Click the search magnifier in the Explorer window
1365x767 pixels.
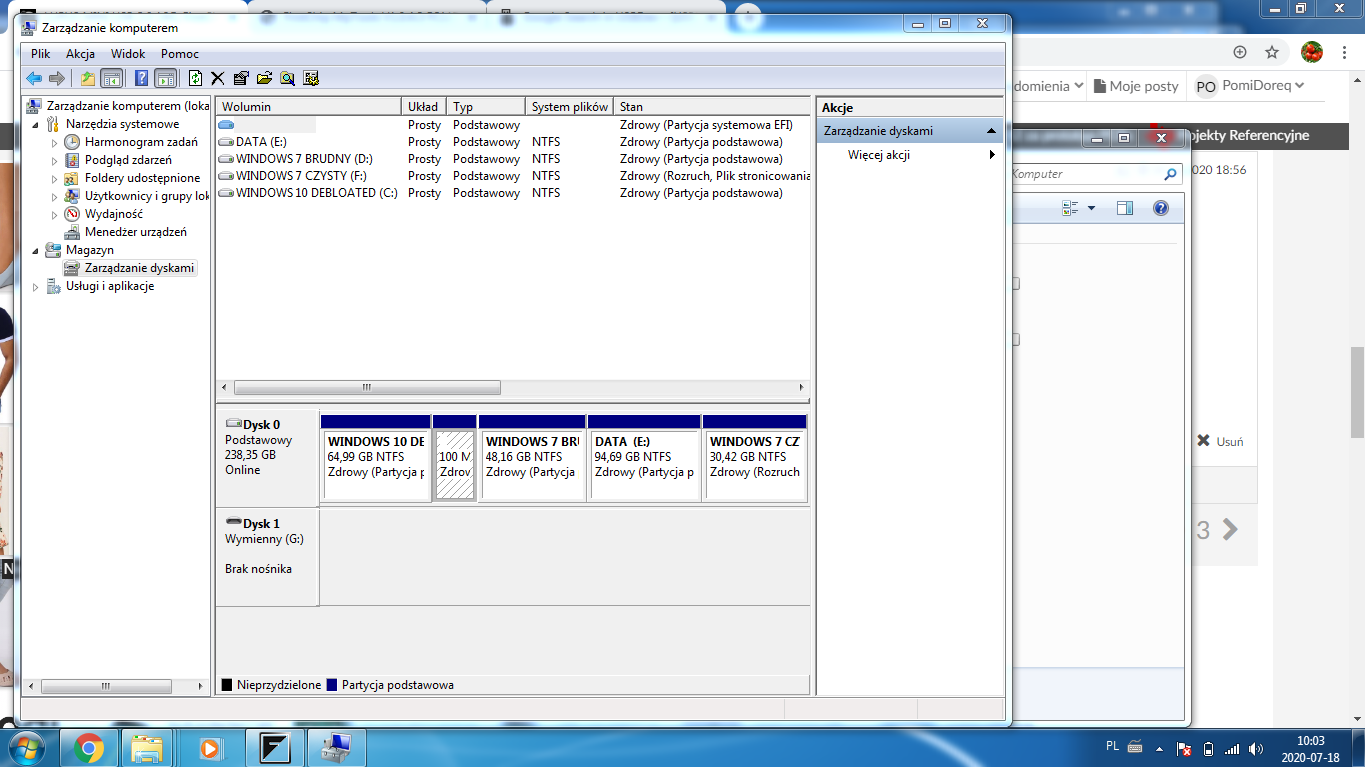point(1170,174)
